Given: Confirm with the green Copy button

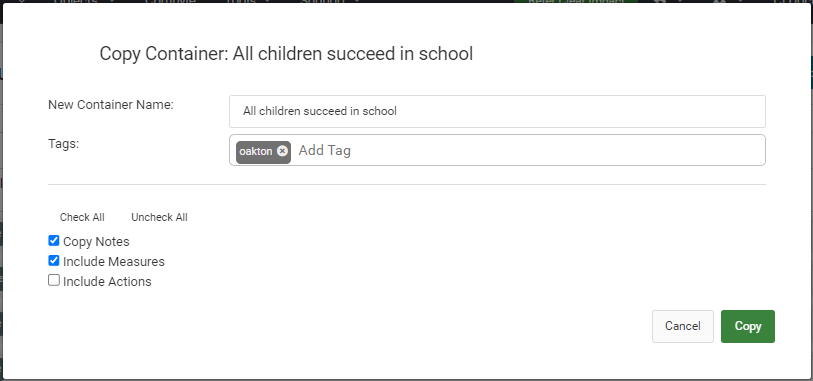Looking at the screenshot, I should (748, 326).
